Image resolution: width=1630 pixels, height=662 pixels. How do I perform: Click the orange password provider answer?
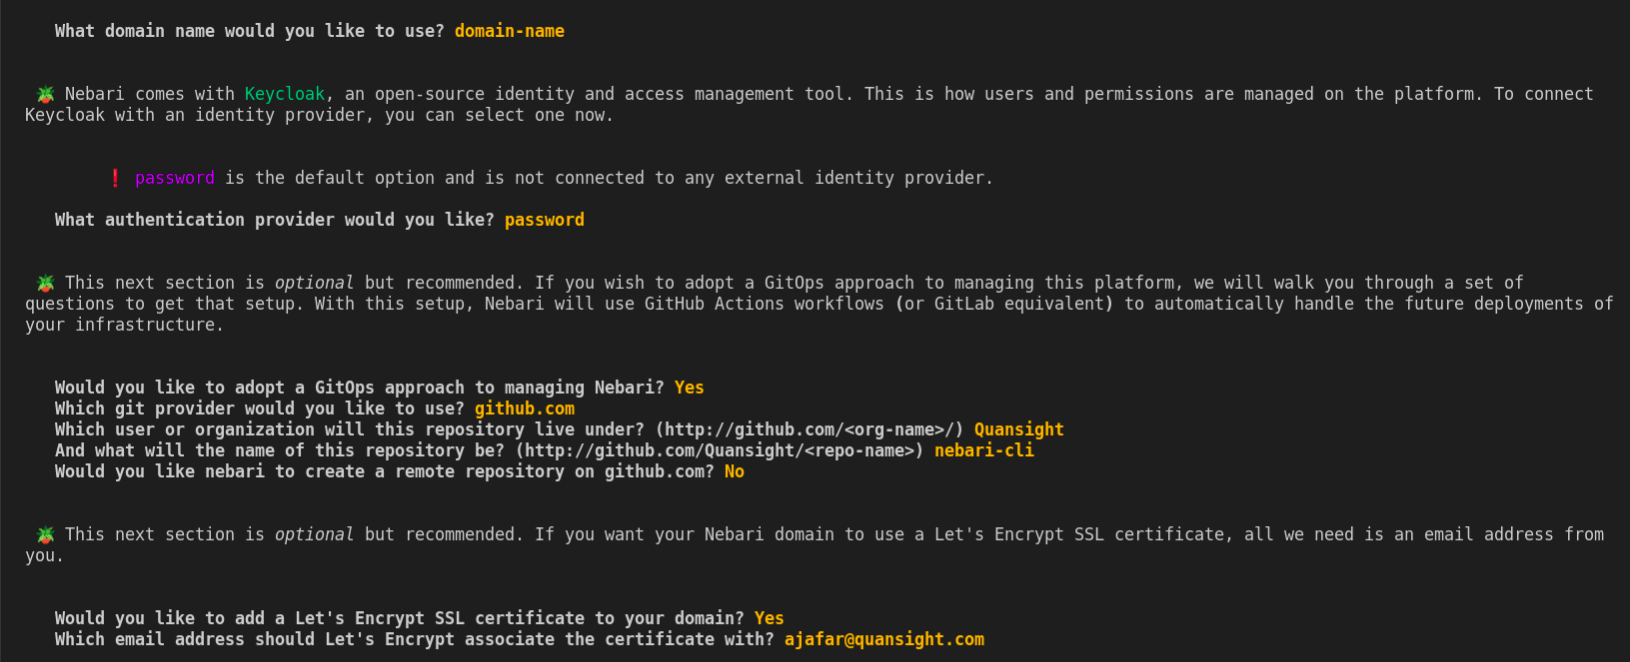coord(545,220)
